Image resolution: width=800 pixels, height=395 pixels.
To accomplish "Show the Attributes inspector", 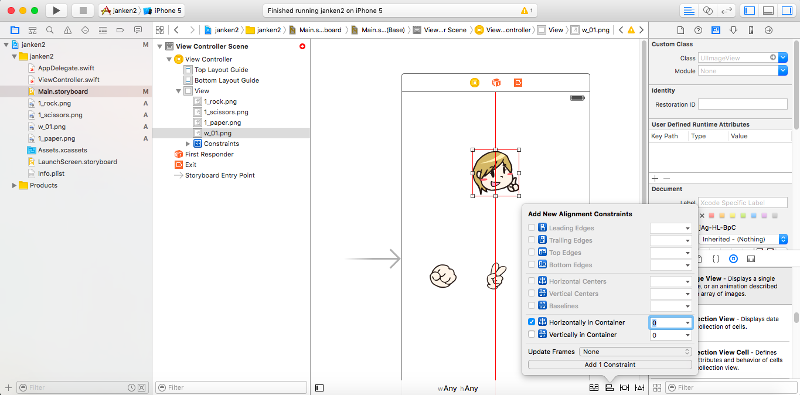I will click(733, 30).
